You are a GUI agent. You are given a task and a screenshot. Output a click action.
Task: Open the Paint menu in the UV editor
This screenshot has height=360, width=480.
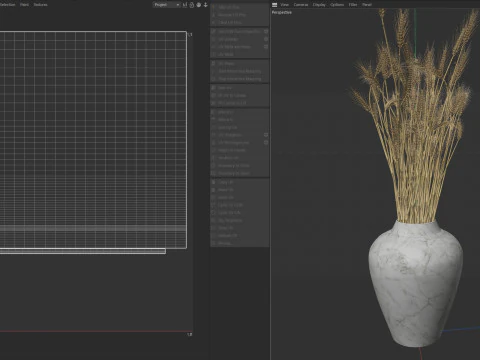(24, 5)
